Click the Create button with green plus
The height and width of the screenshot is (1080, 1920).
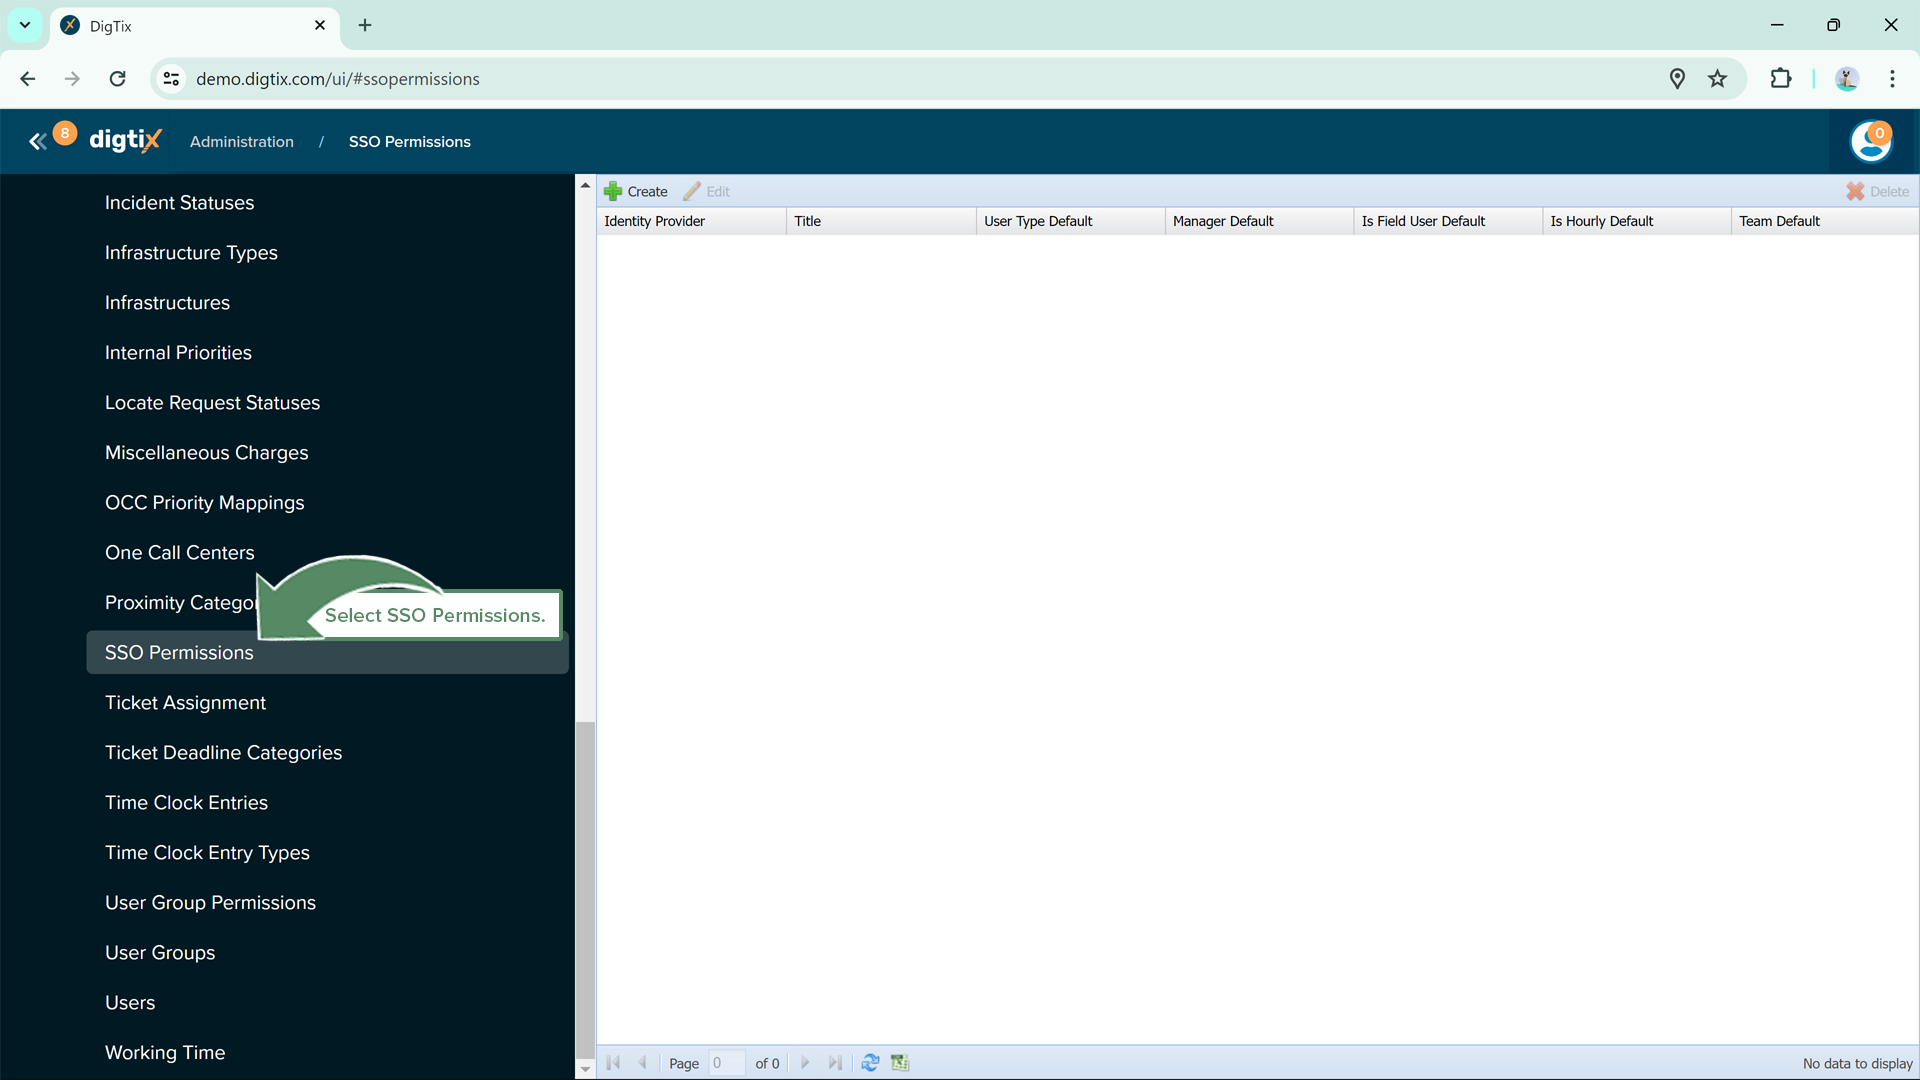(636, 191)
